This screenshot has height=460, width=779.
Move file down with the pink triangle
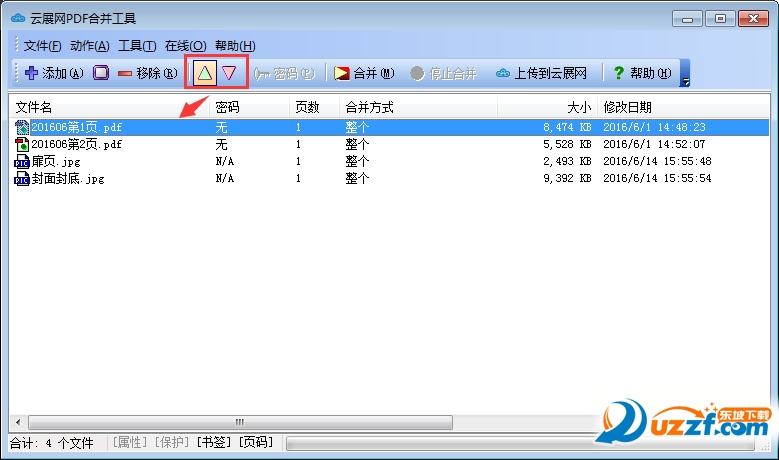click(229, 73)
